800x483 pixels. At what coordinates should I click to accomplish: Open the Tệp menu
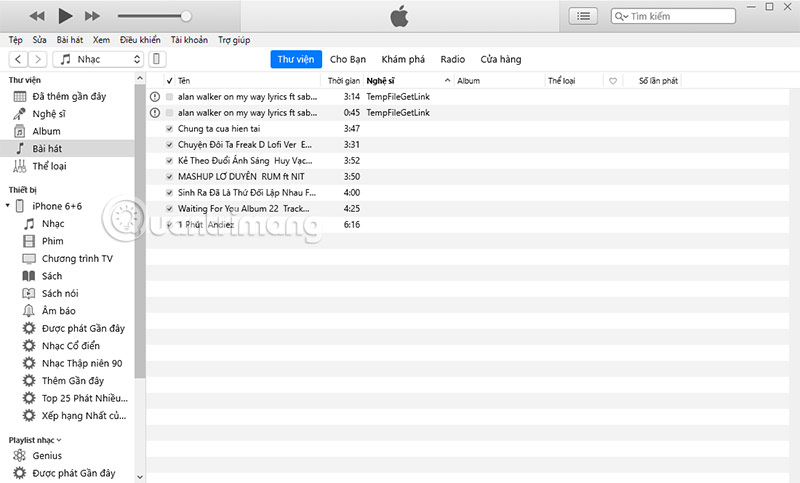coord(15,40)
